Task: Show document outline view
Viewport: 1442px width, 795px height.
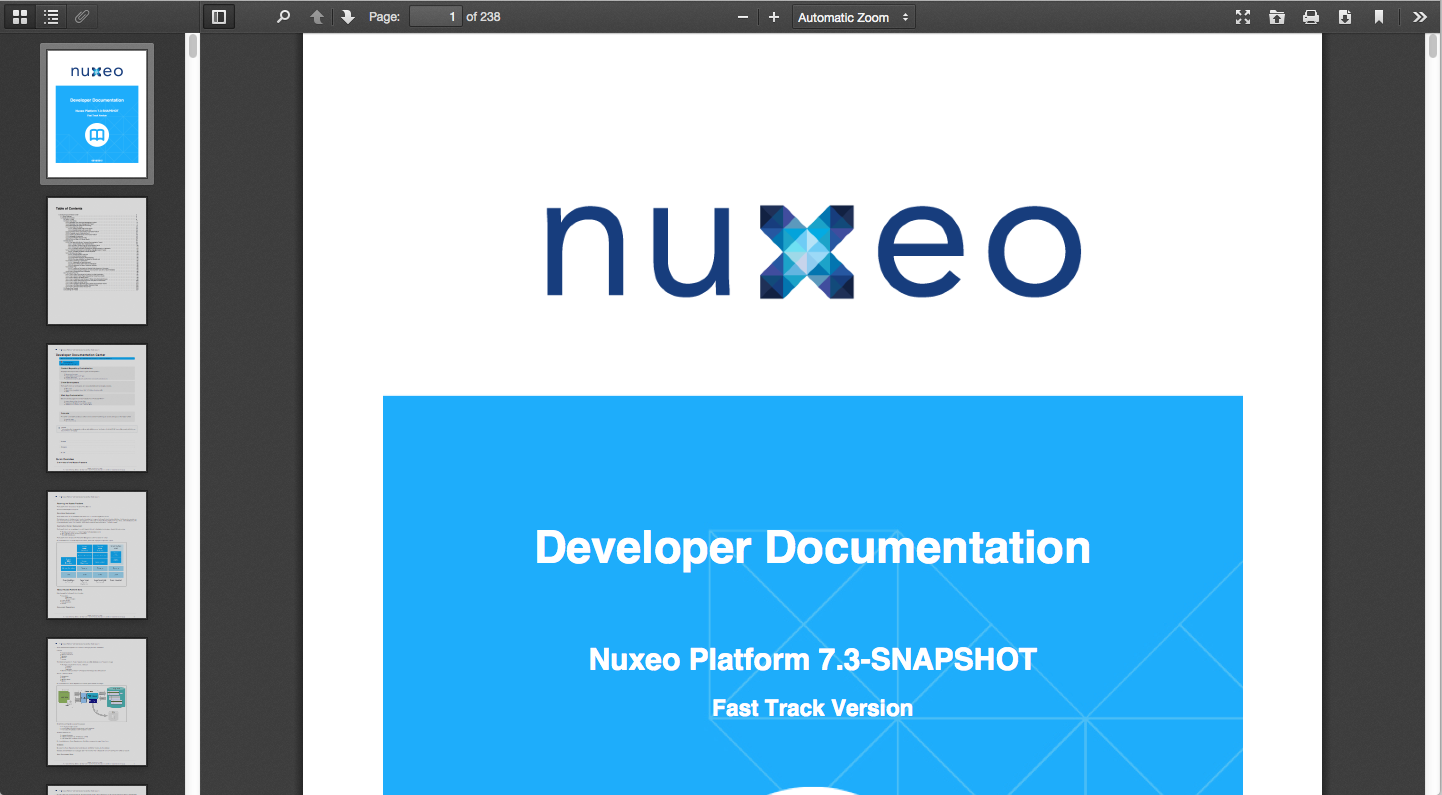Action: (x=51, y=17)
